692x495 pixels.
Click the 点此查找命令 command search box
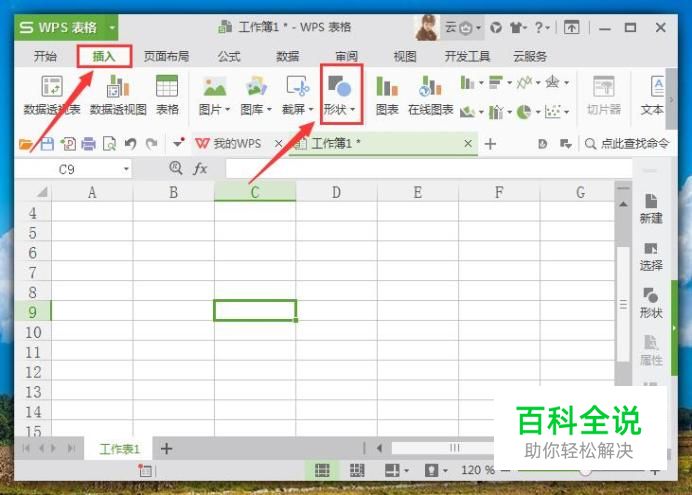click(627, 143)
